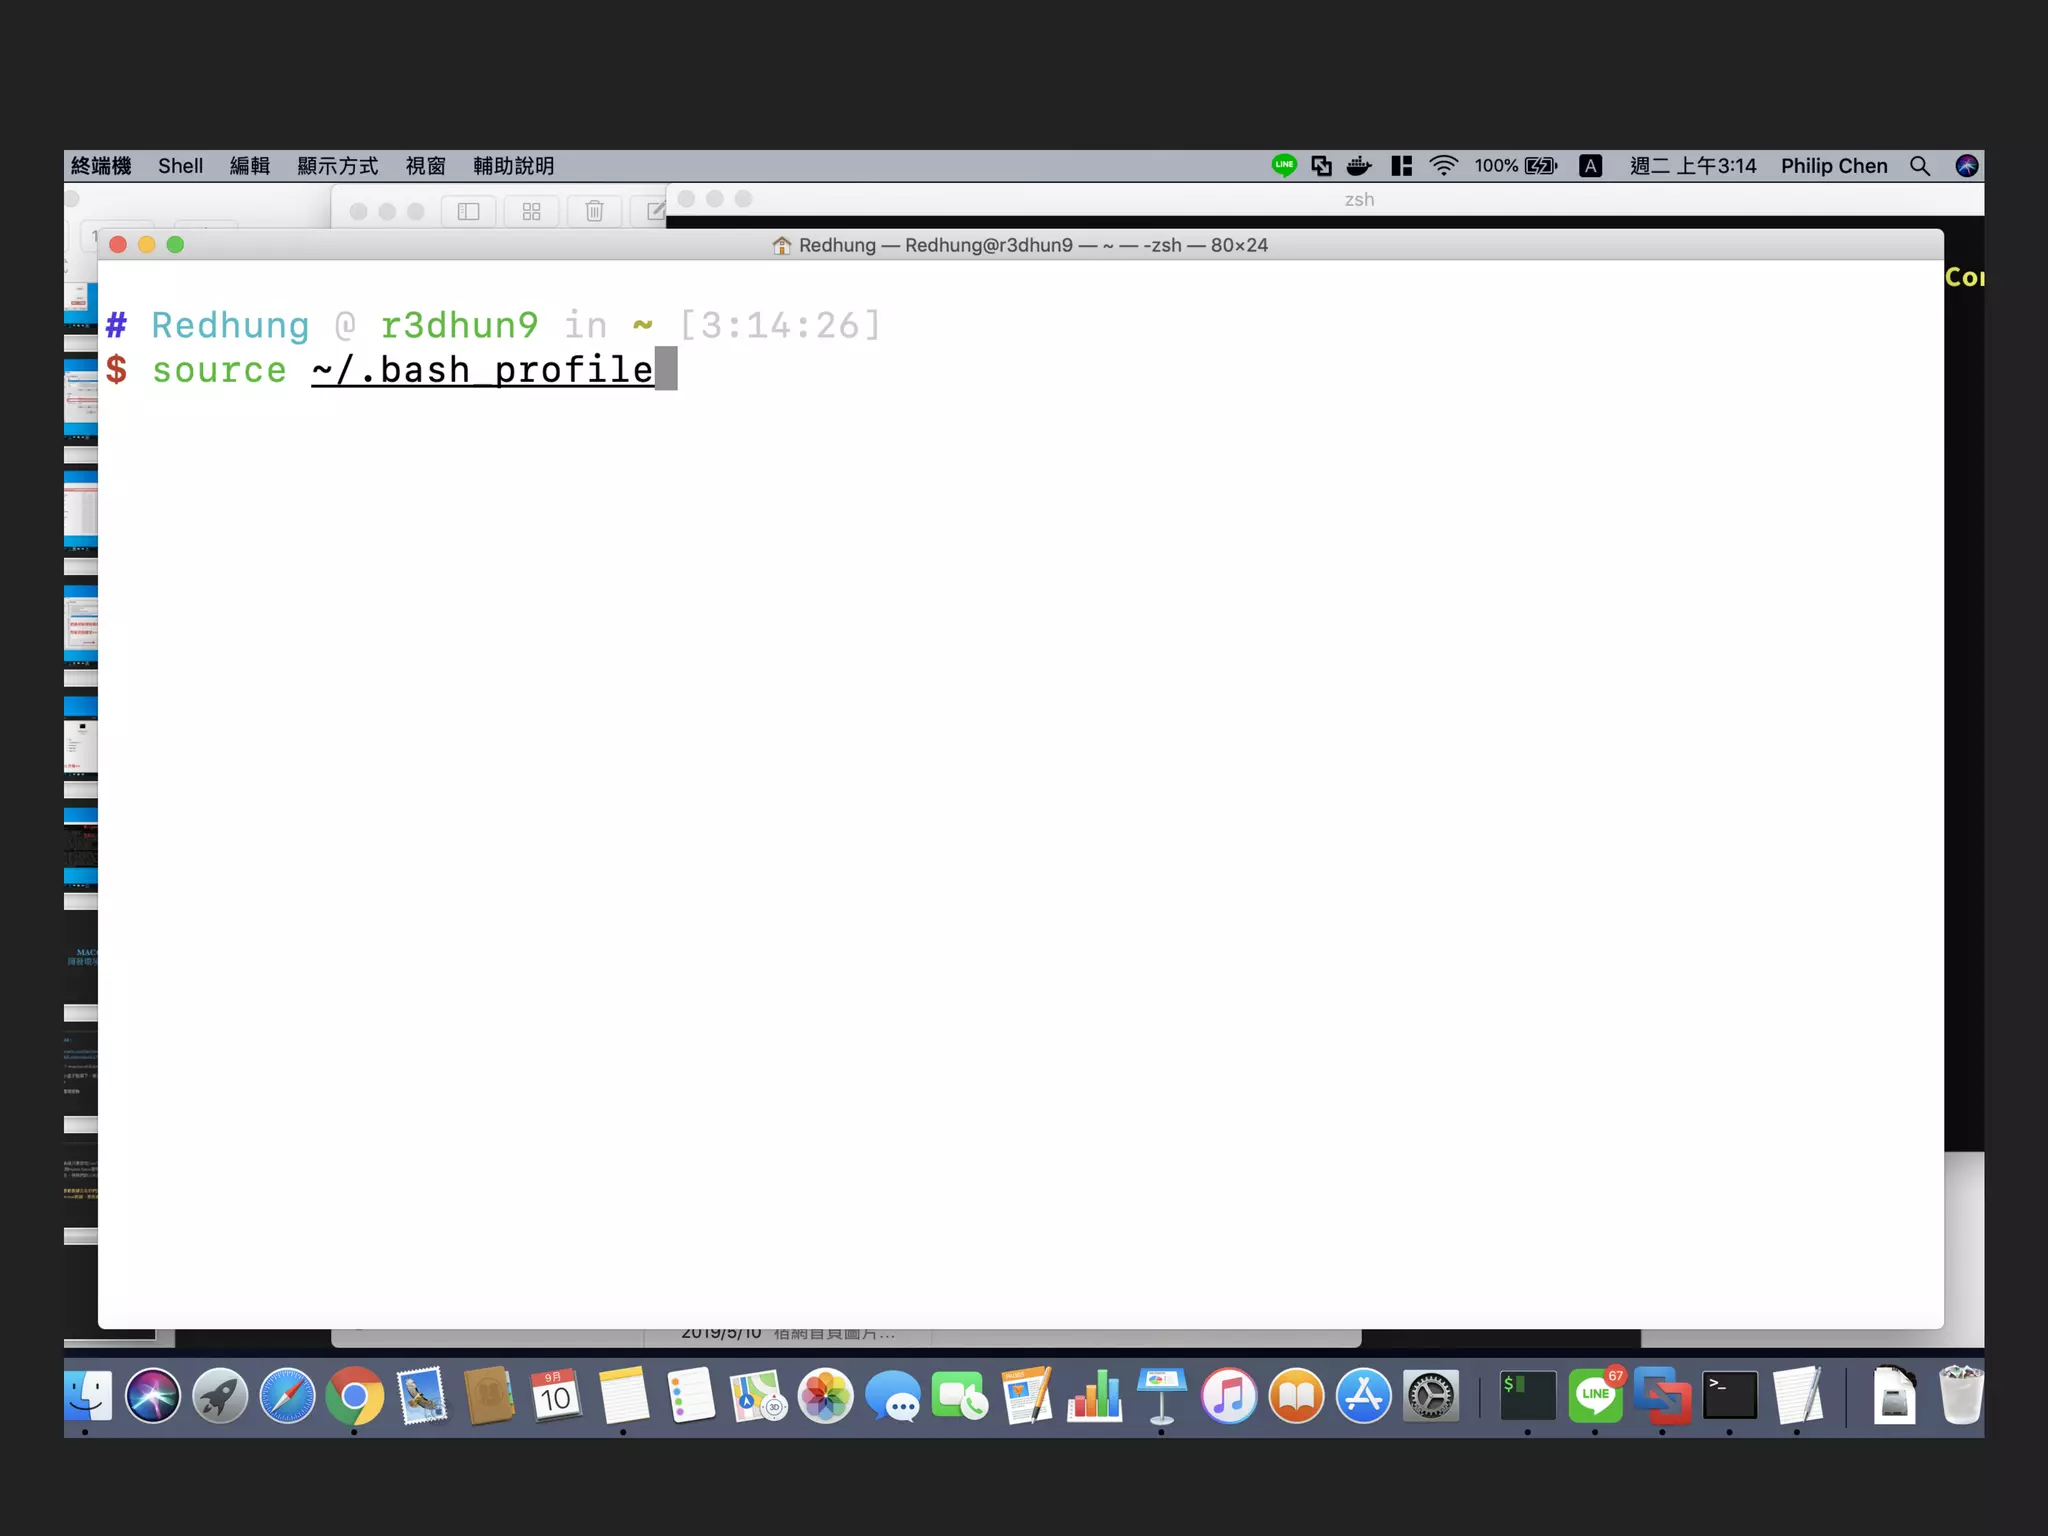This screenshot has width=2048, height=1536.
Task: Open the 編輯 menu
Action: coord(250,166)
